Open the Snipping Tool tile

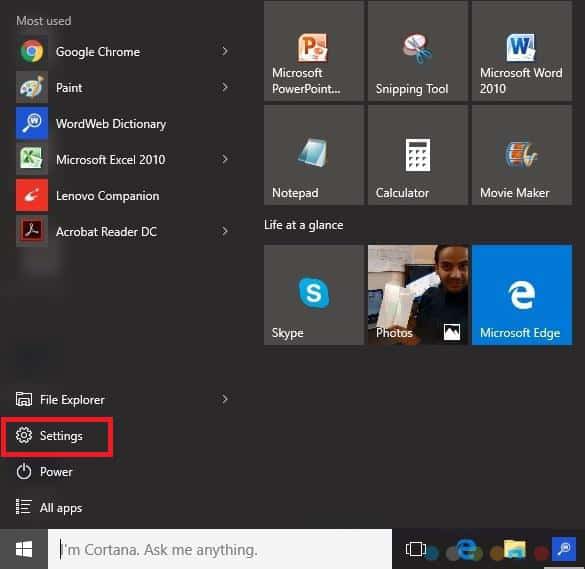417,51
